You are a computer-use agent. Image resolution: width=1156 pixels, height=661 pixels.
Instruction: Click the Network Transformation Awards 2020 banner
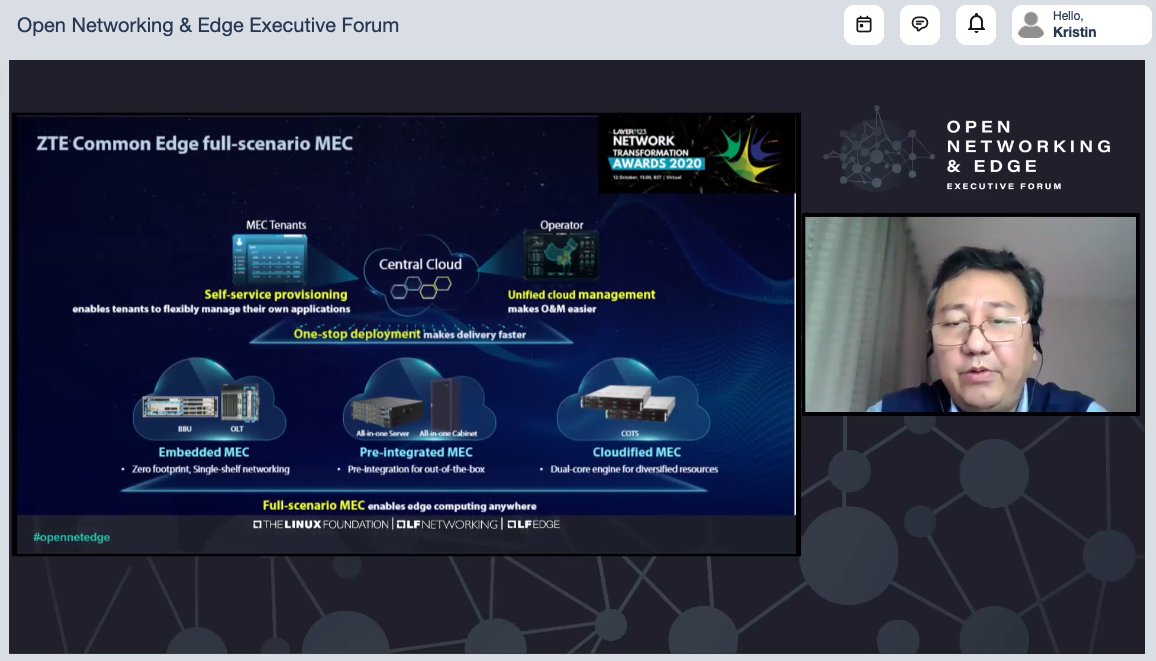pyautogui.click(x=697, y=155)
